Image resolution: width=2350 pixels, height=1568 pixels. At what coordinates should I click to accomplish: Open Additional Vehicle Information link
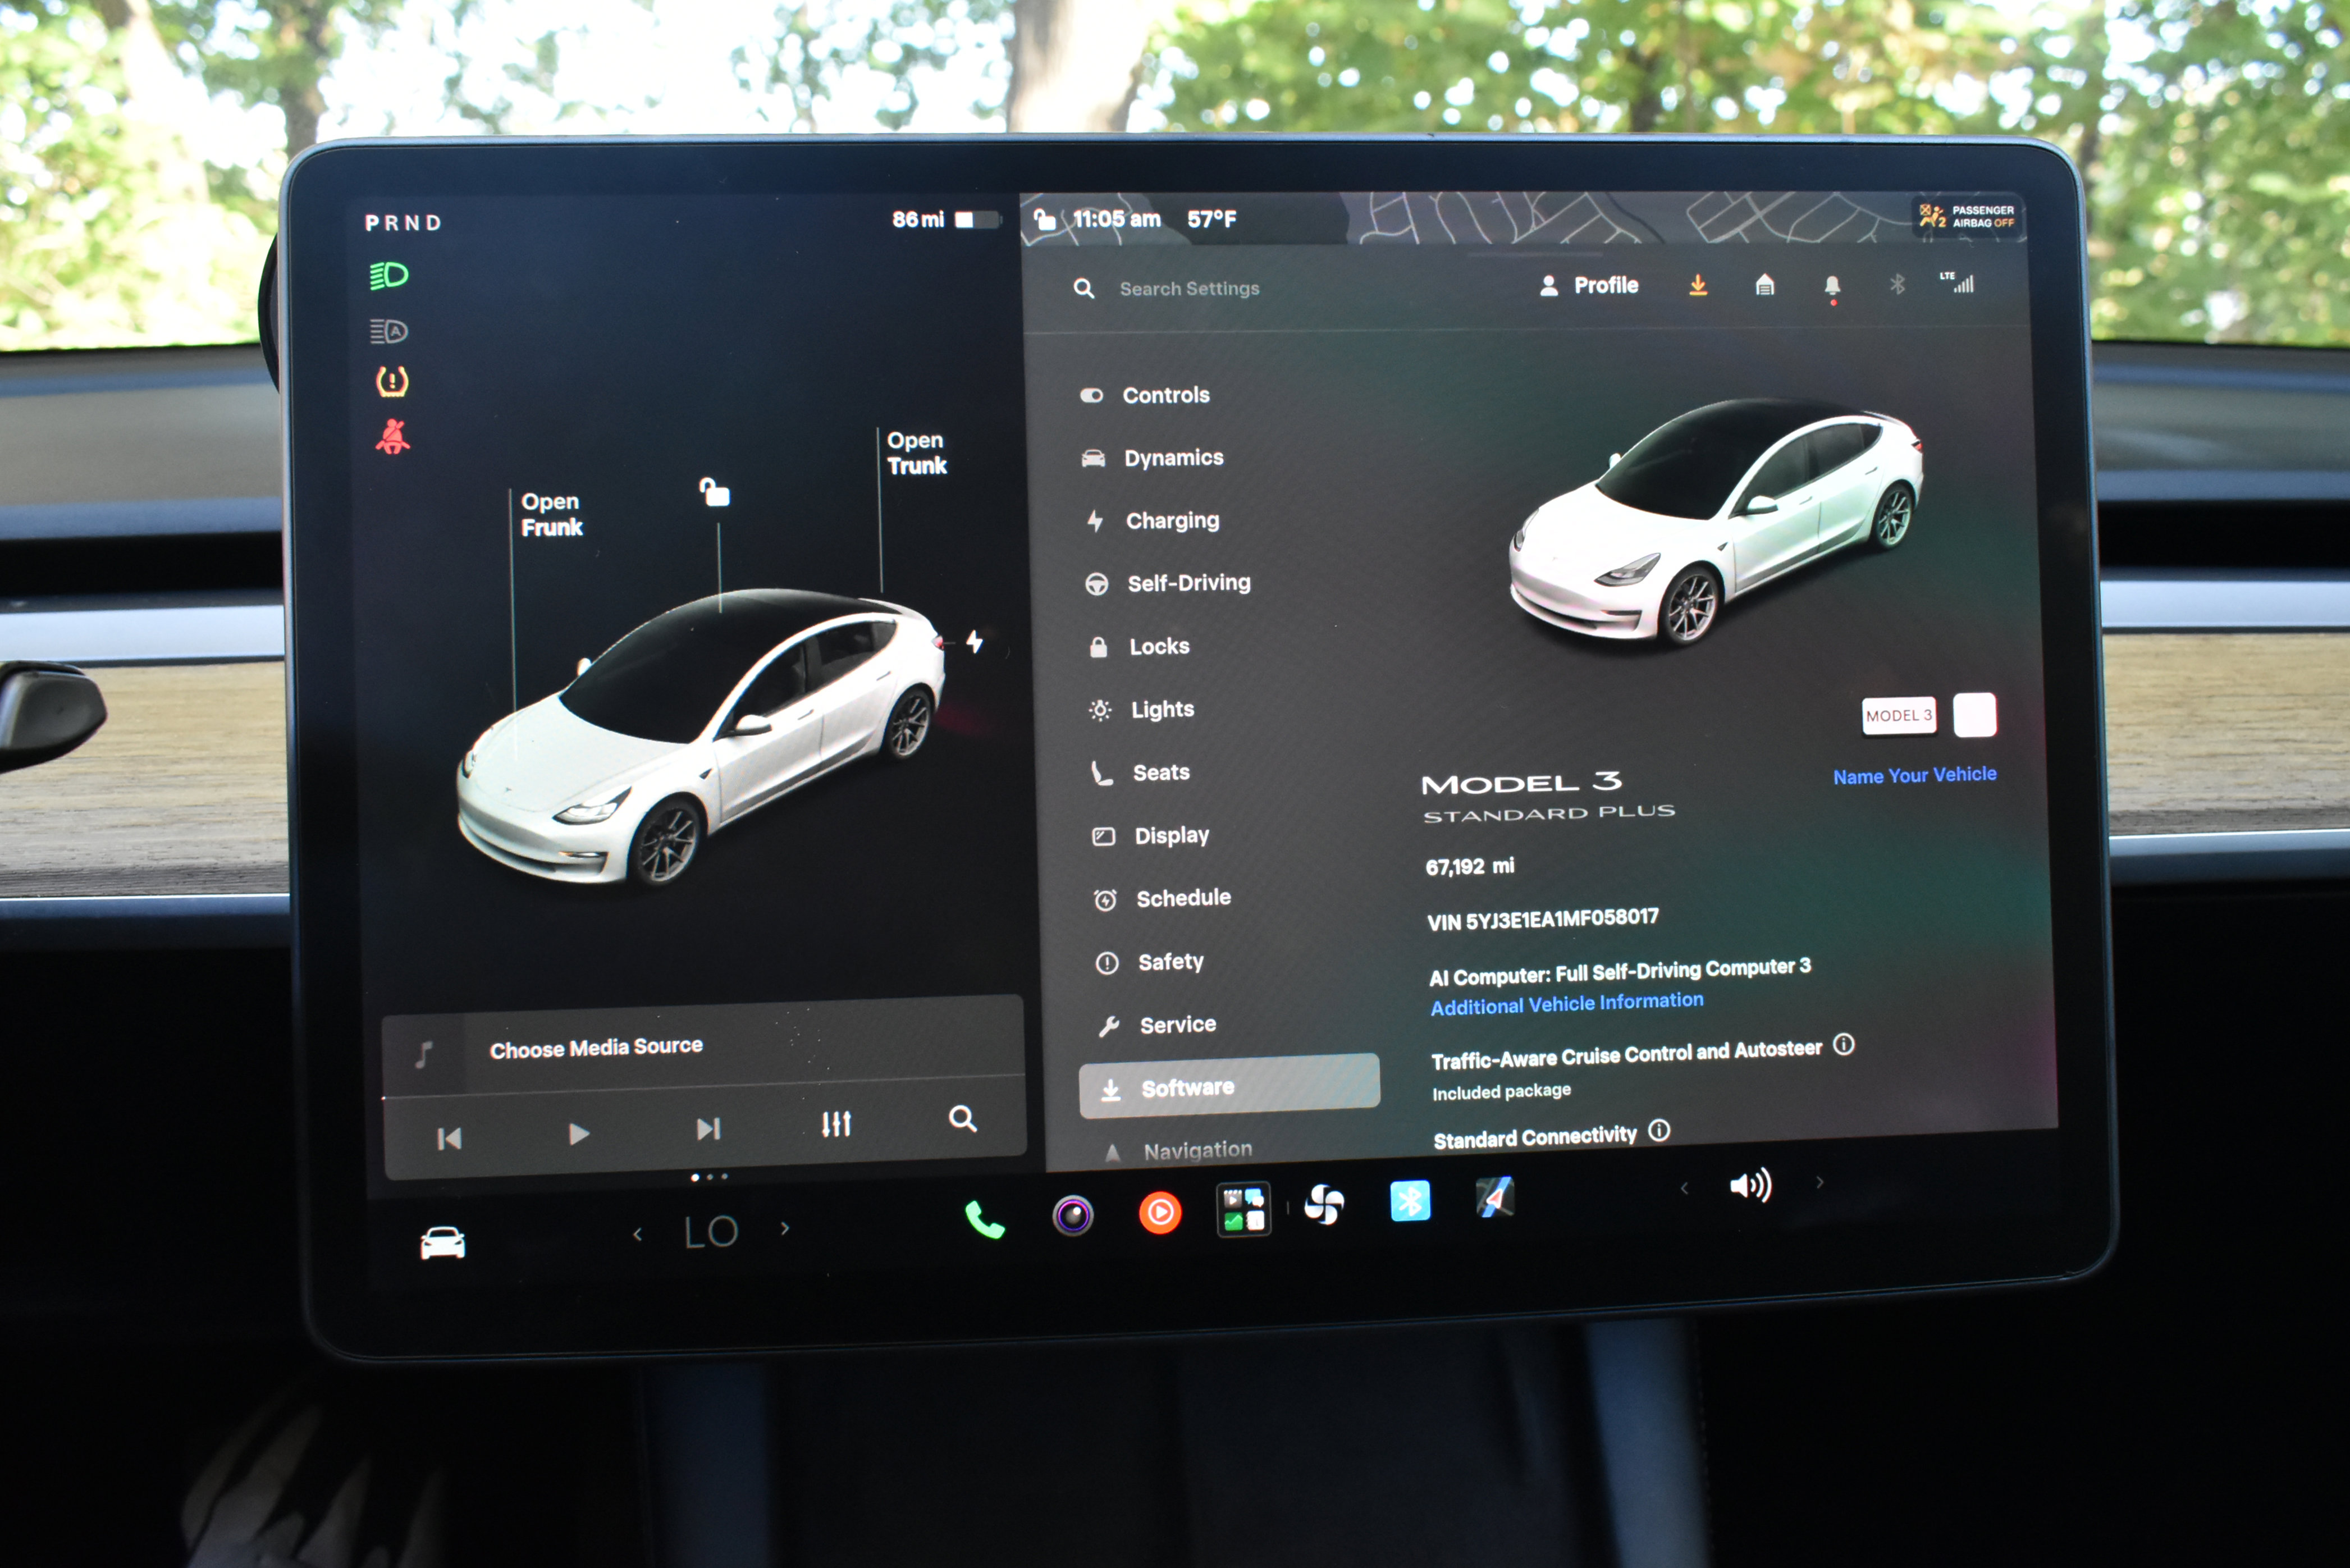[1566, 1003]
